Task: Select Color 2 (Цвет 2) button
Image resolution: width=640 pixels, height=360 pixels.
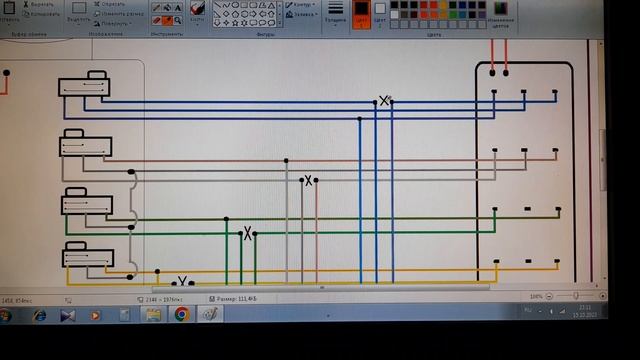Action: point(380,15)
